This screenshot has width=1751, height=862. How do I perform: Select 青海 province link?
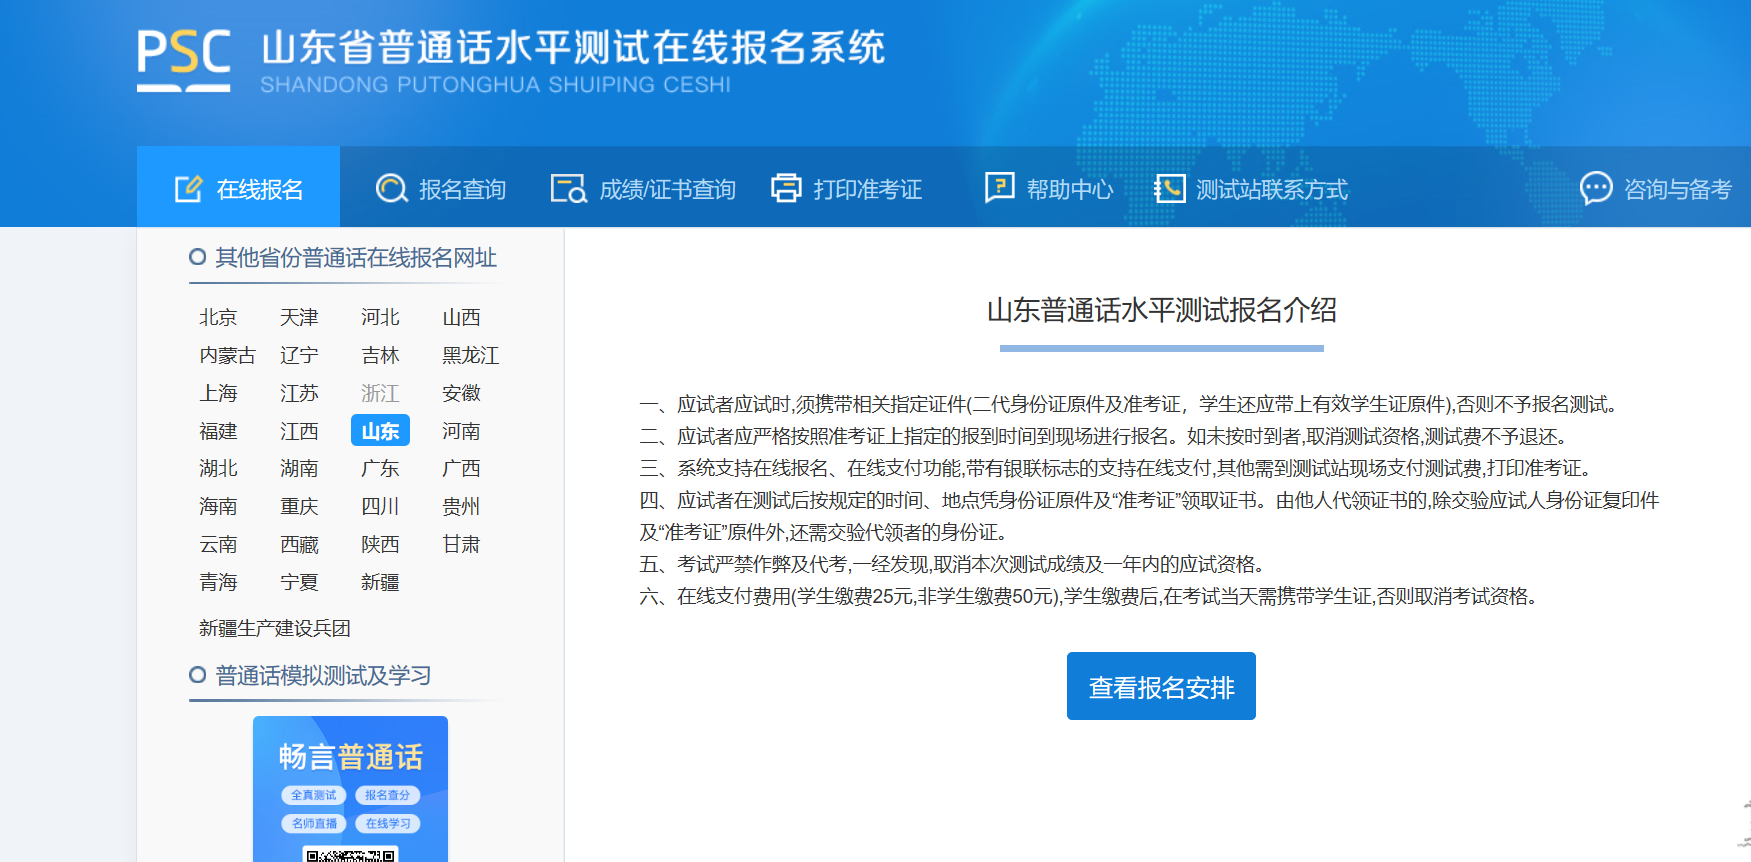(x=218, y=582)
